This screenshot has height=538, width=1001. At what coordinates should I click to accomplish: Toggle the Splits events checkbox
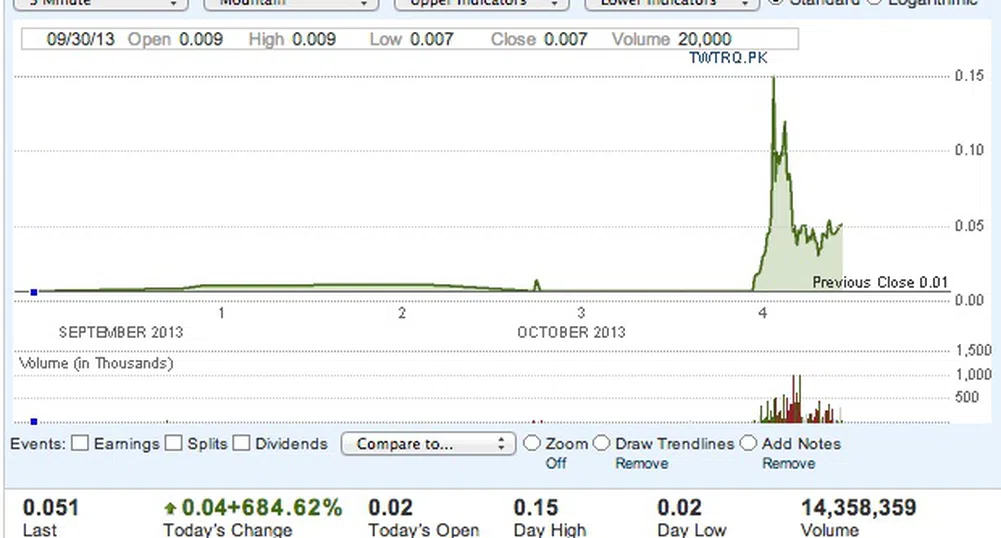174,443
